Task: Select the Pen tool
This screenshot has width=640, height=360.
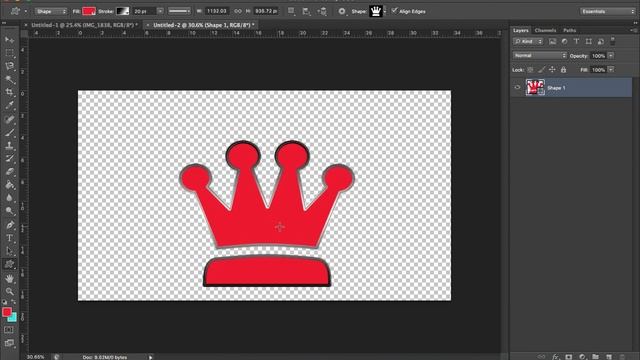Action: coord(9,224)
